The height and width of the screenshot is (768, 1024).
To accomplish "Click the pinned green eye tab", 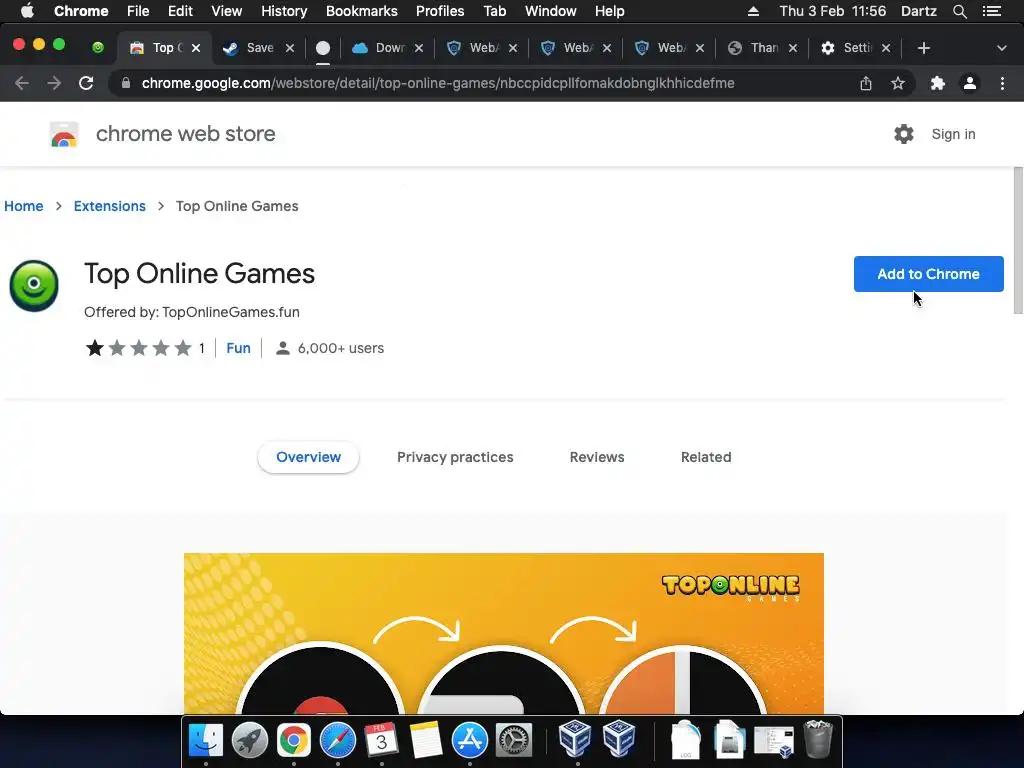I will (98, 47).
